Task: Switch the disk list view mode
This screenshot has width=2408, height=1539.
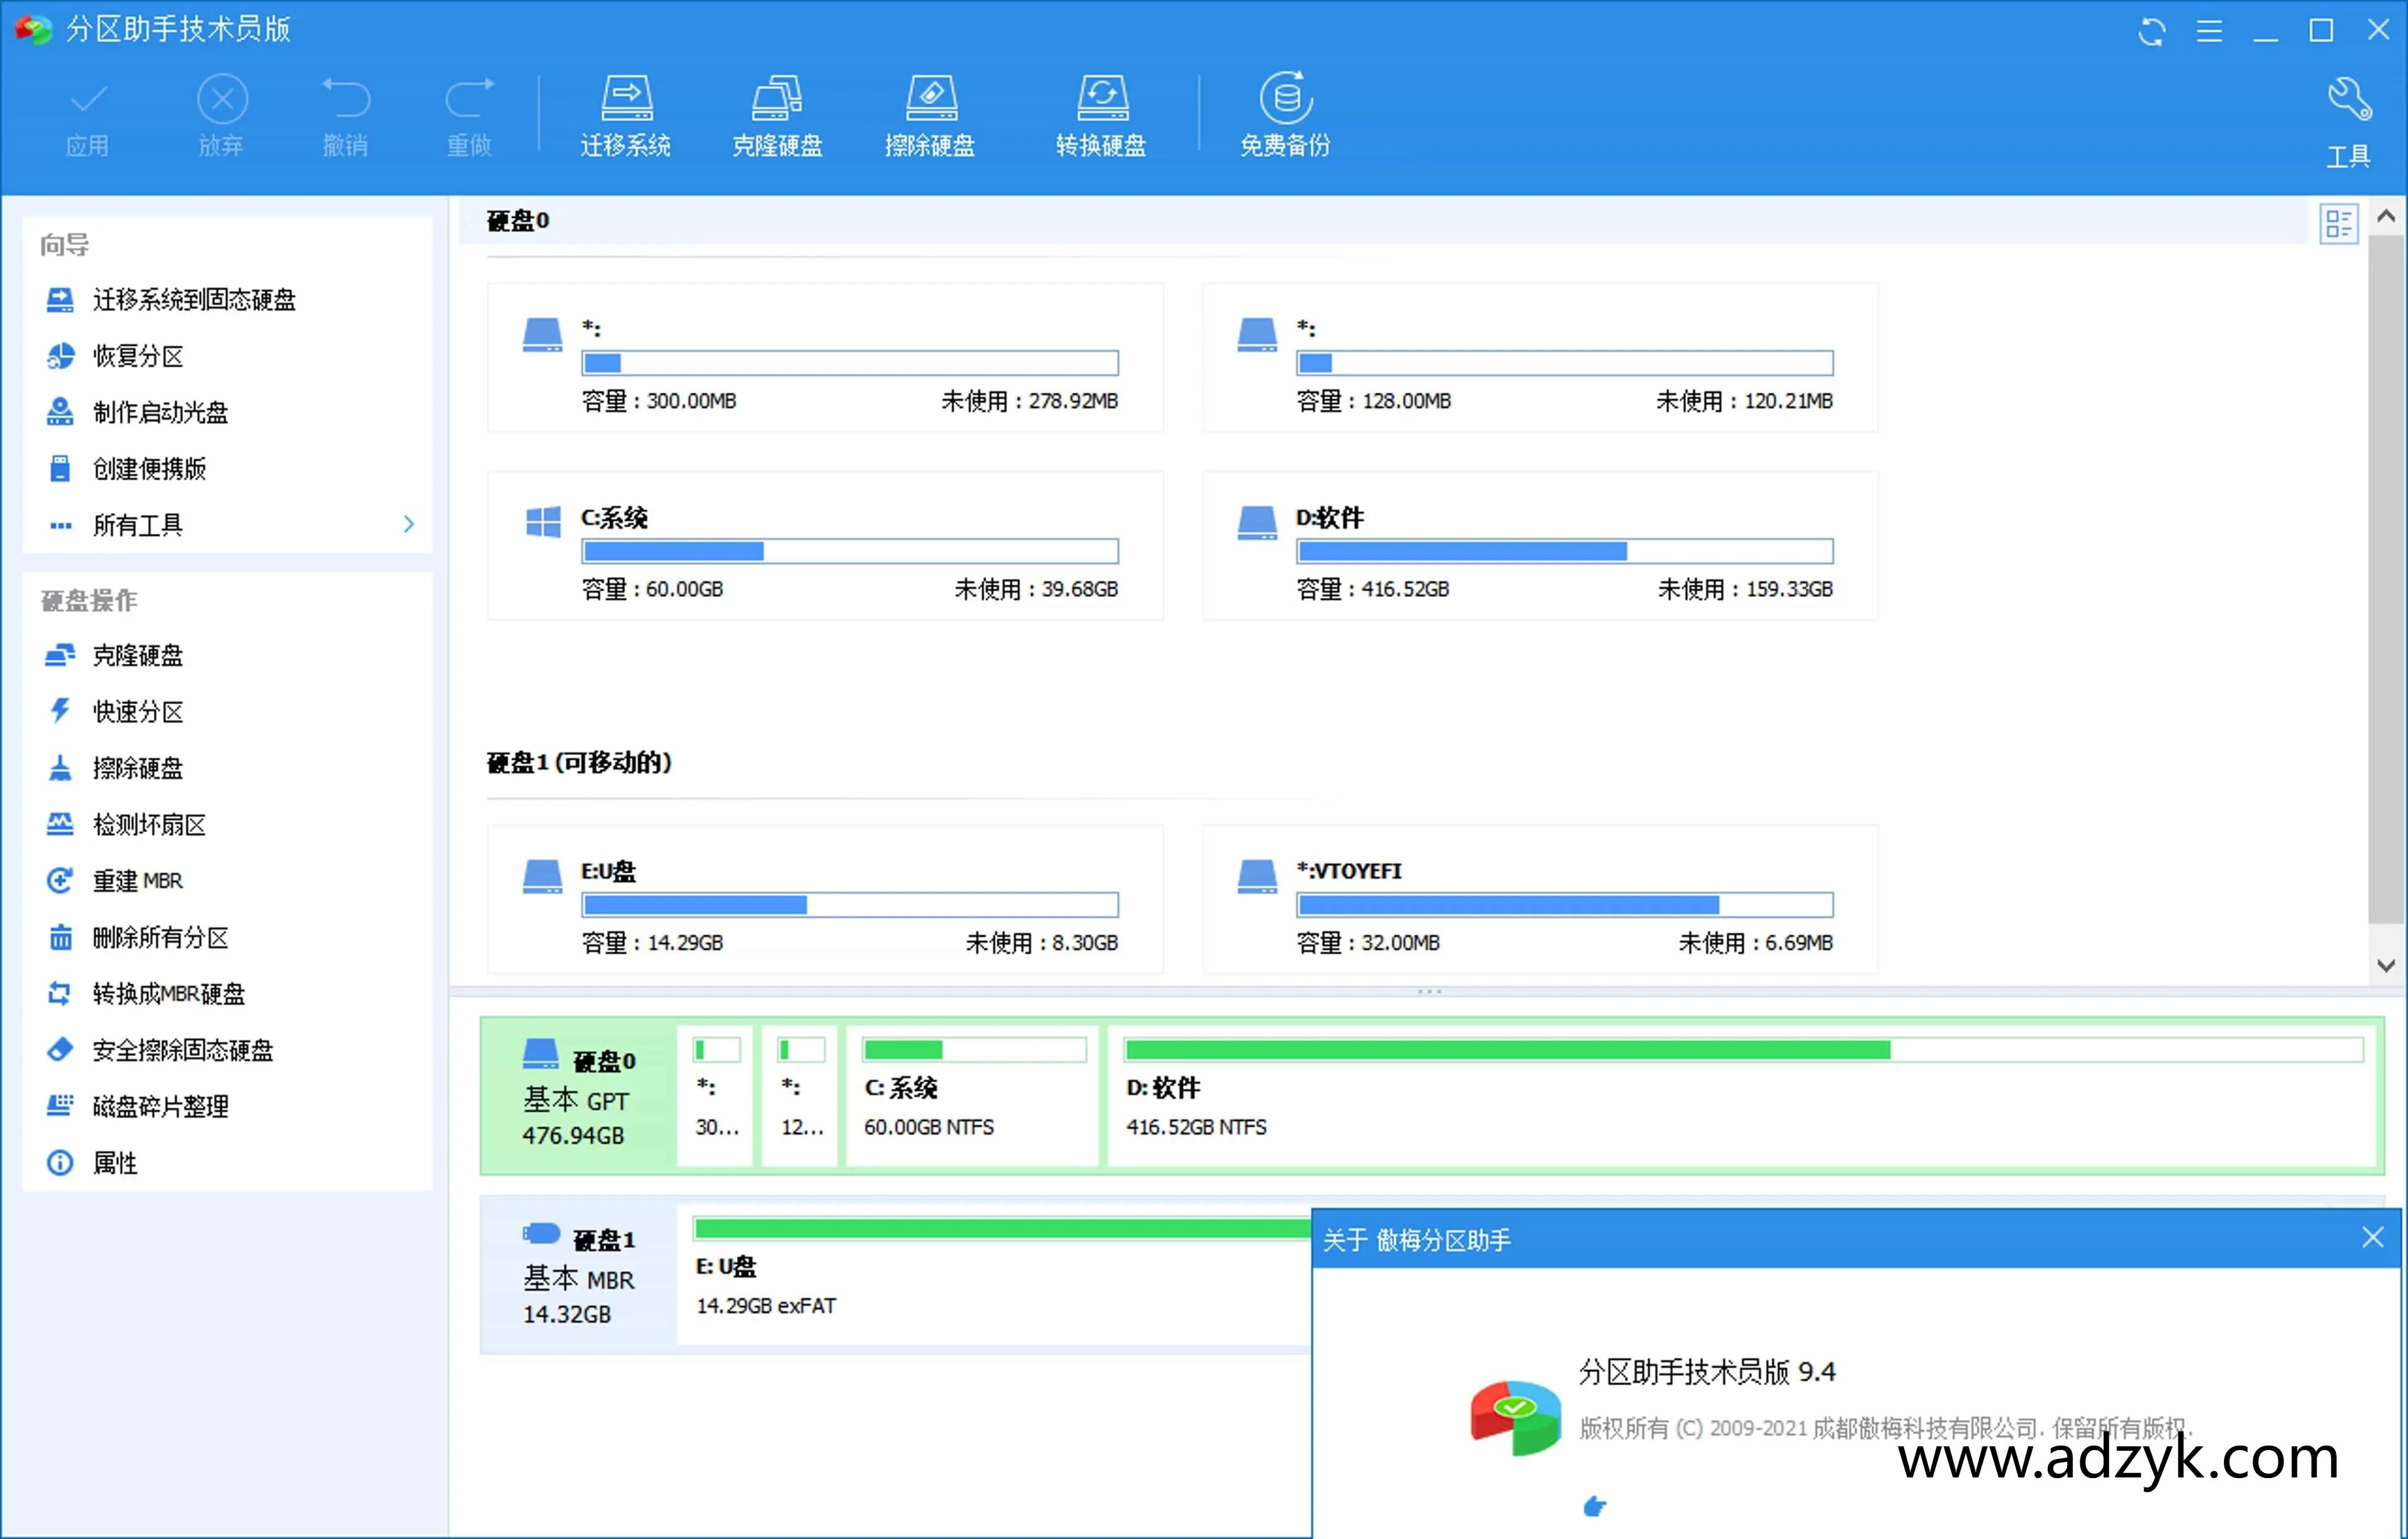Action: point(2338,223)
